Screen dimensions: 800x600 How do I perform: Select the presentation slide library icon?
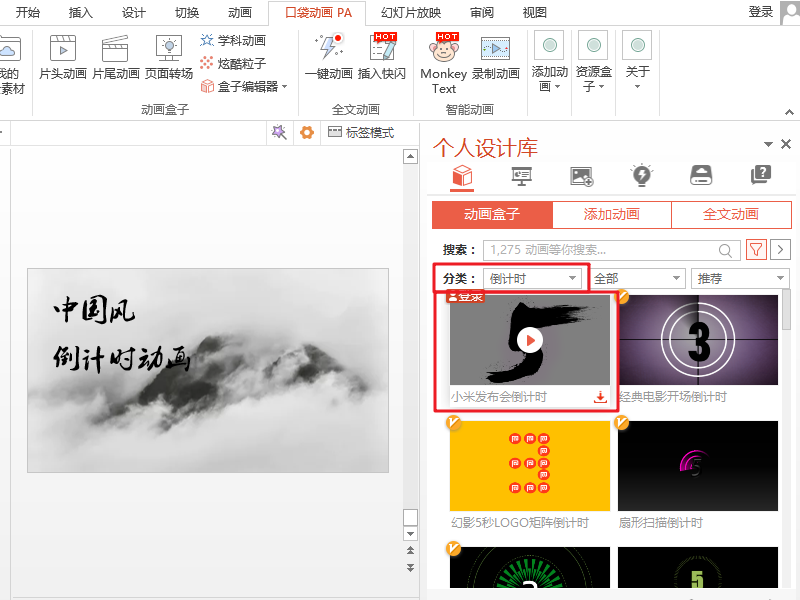pyautogui.click(x=521, y=176)
